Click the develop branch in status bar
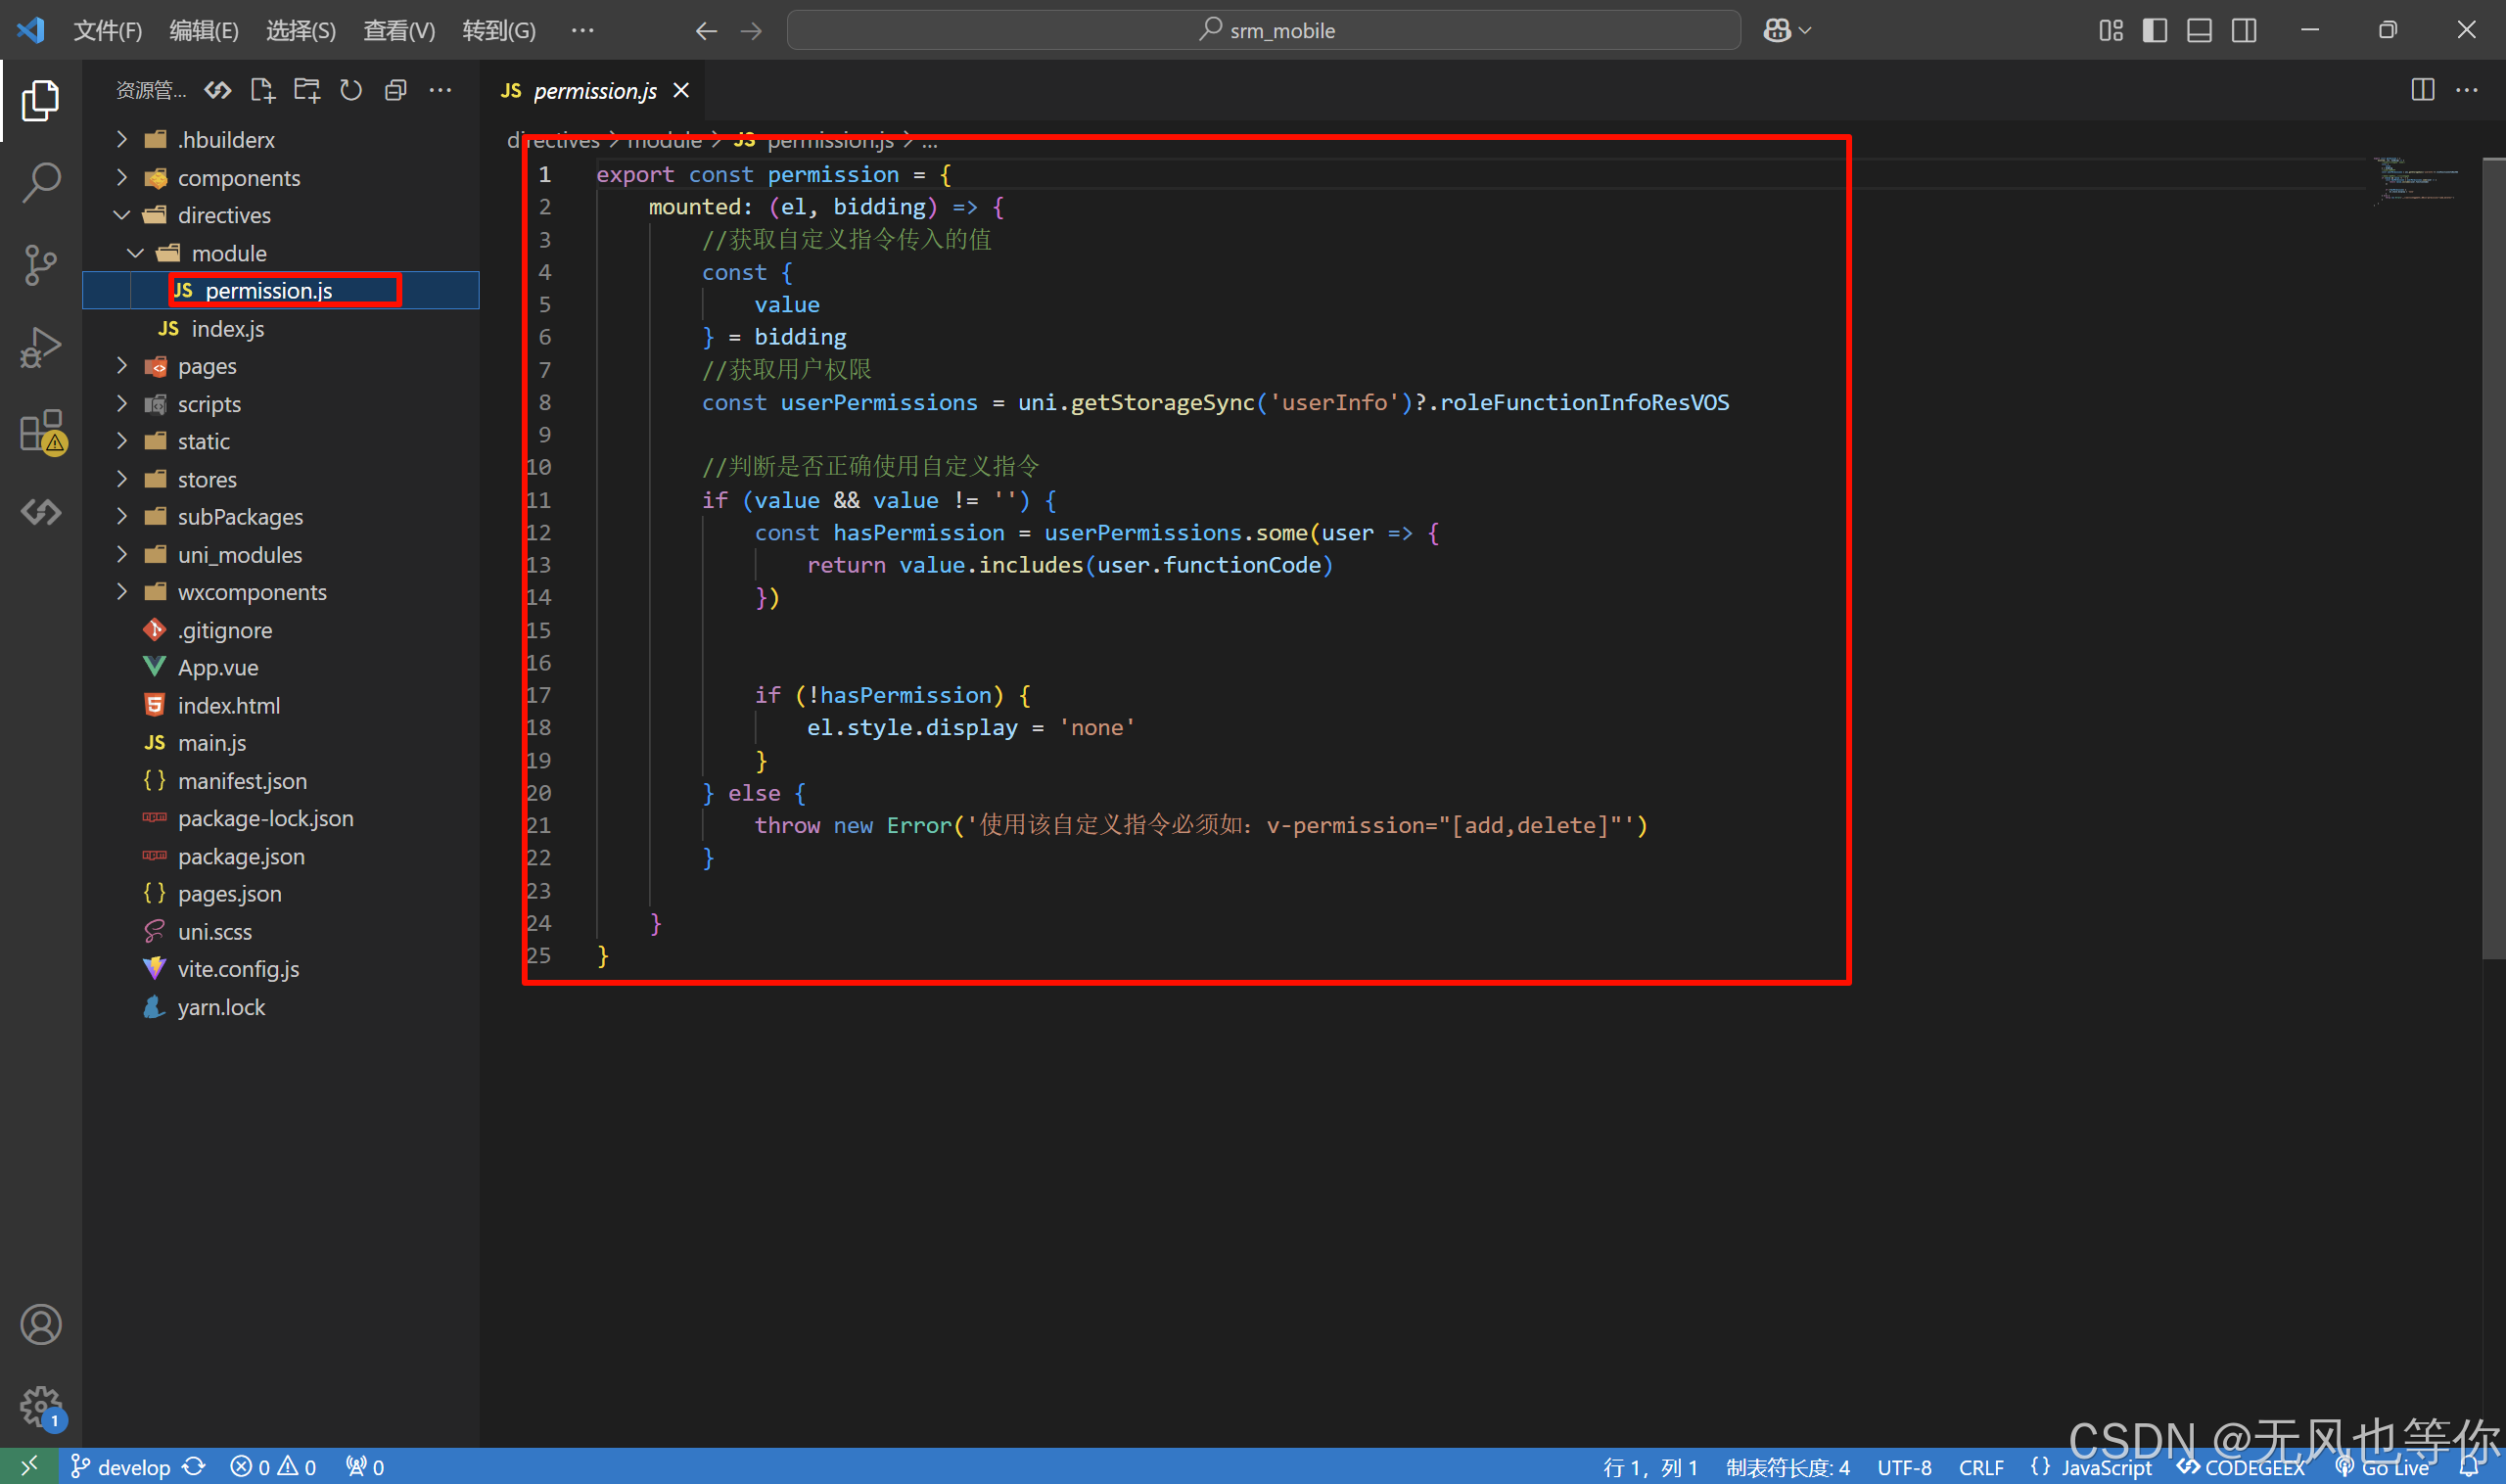The image size is (2506, 1484). coord(122,1466)
